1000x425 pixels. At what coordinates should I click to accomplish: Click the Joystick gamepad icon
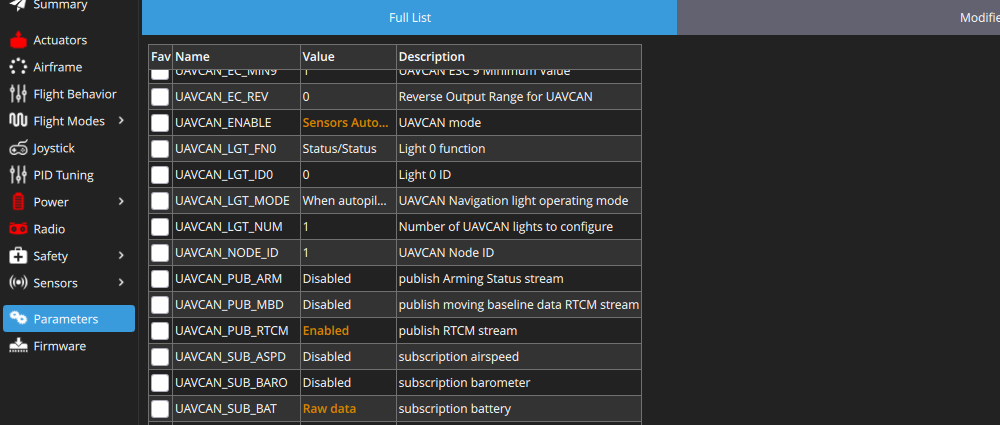18,148
